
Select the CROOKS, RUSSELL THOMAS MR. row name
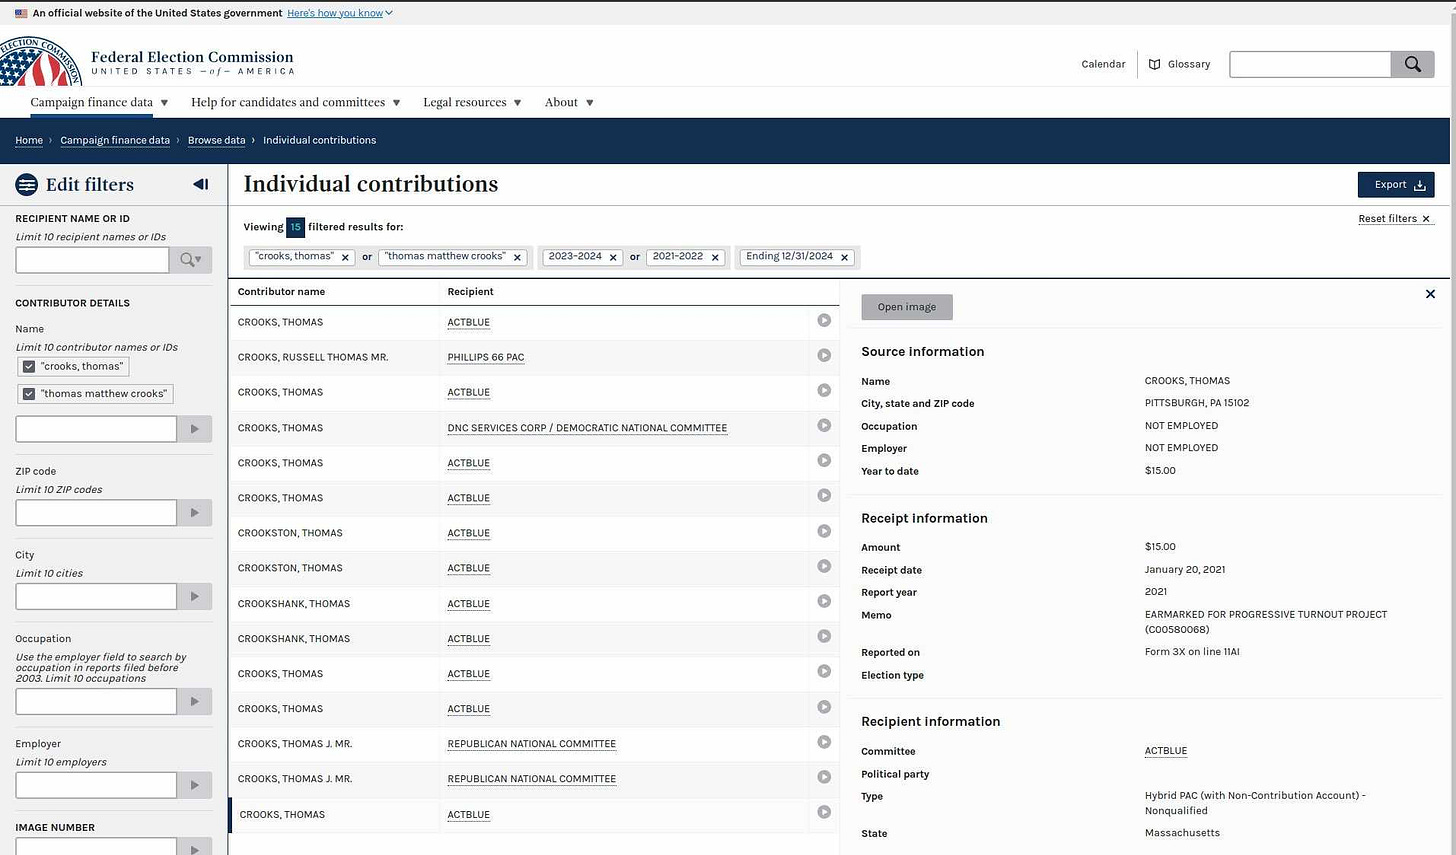(x=313, y=357)
